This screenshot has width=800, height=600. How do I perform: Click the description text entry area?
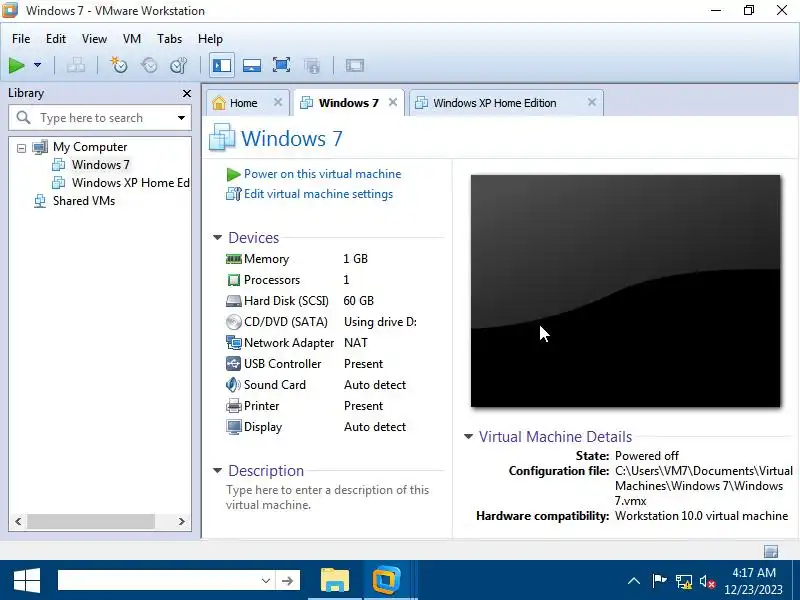pyautogui.click(x=328, y=497)
